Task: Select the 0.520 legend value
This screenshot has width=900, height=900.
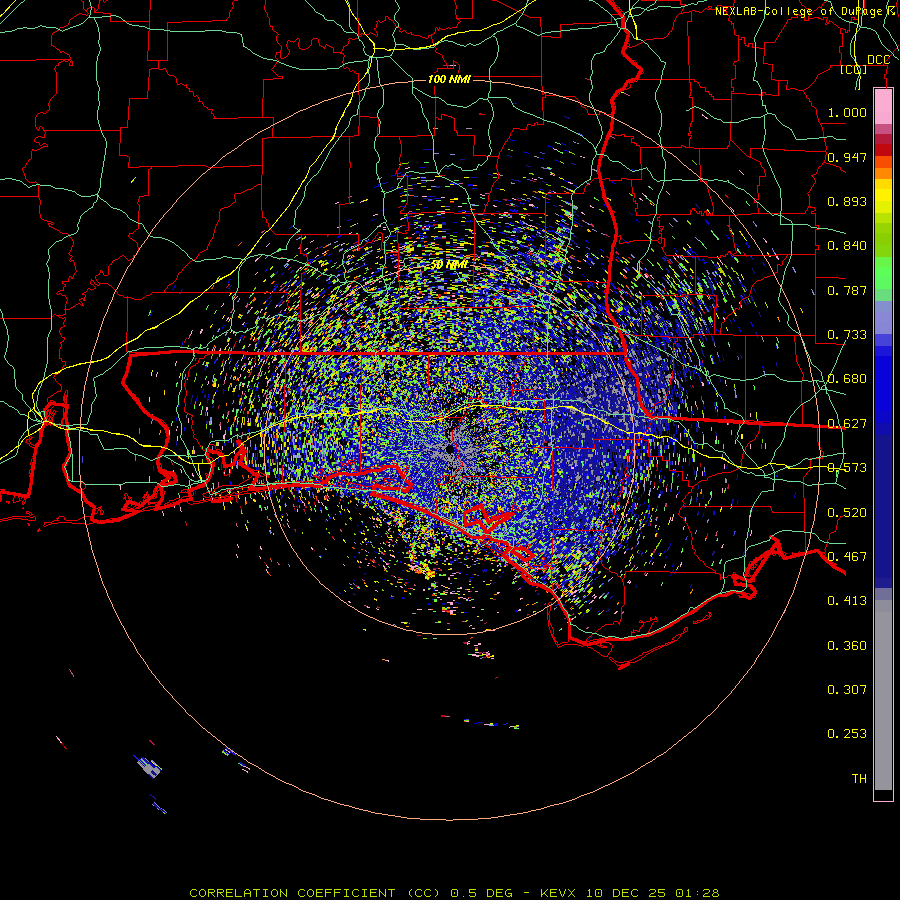Action: (847, 513)
